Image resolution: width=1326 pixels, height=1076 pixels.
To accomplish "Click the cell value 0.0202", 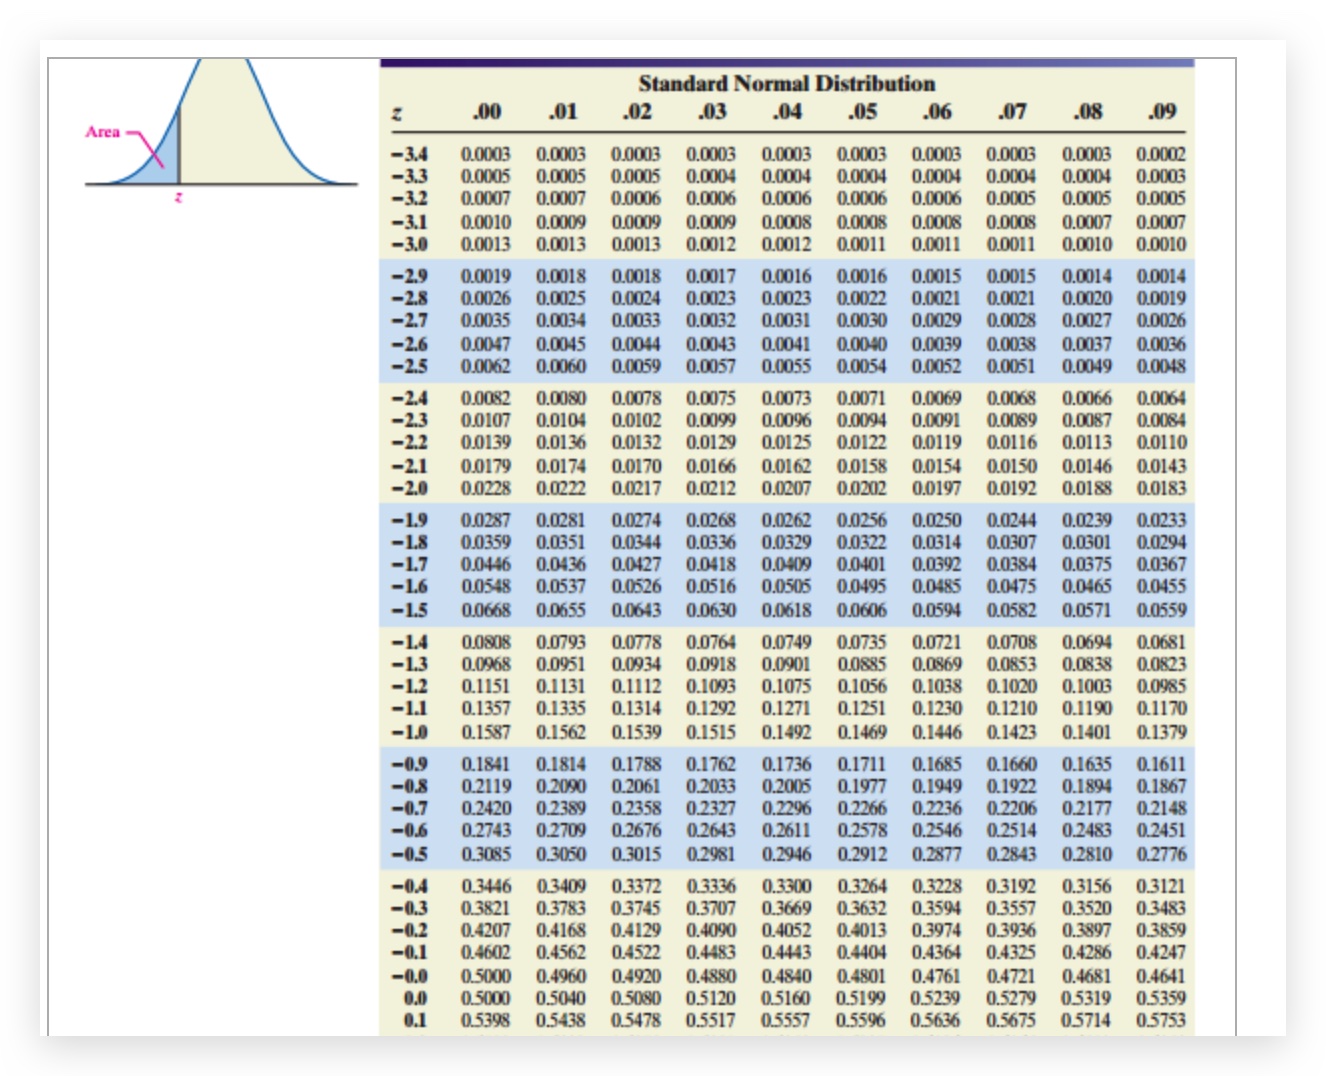I will pyautogui.click(x=862, y=488).
